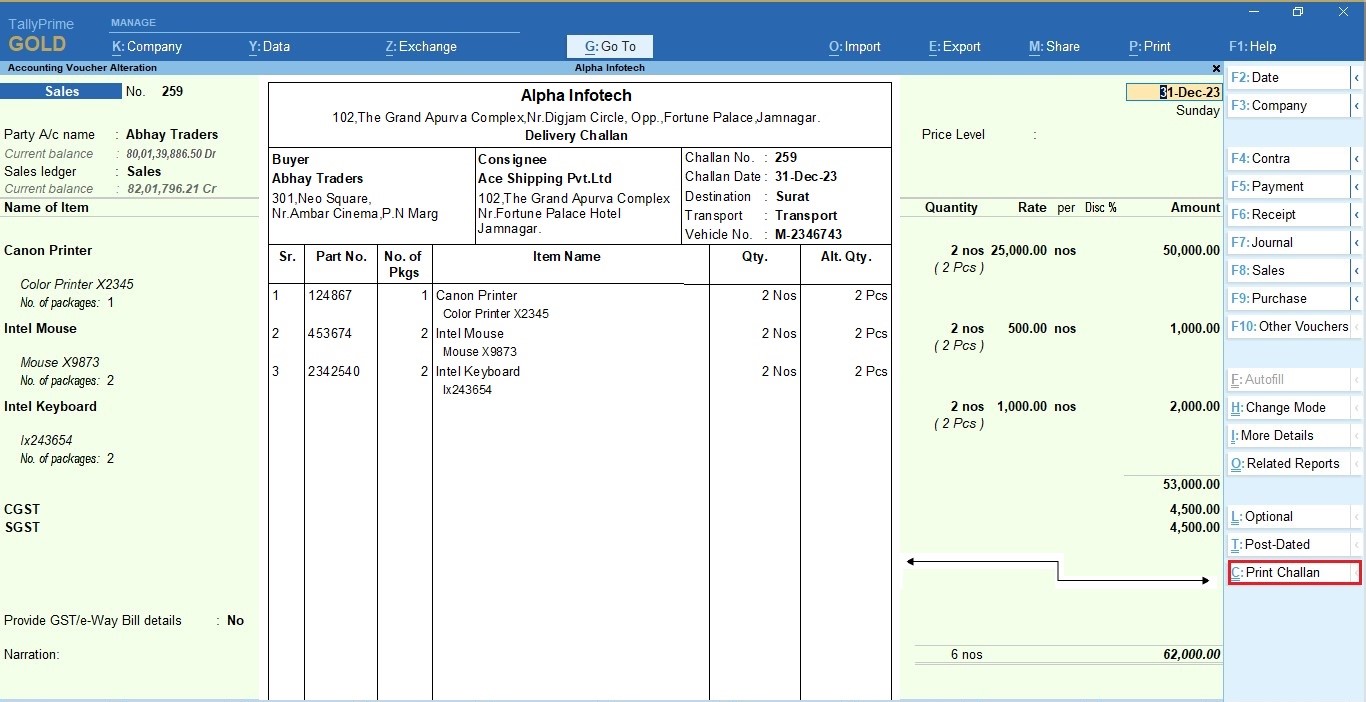Open the Z: Exchange menu
The image size is (1366, 702).
tap(420, 46)
